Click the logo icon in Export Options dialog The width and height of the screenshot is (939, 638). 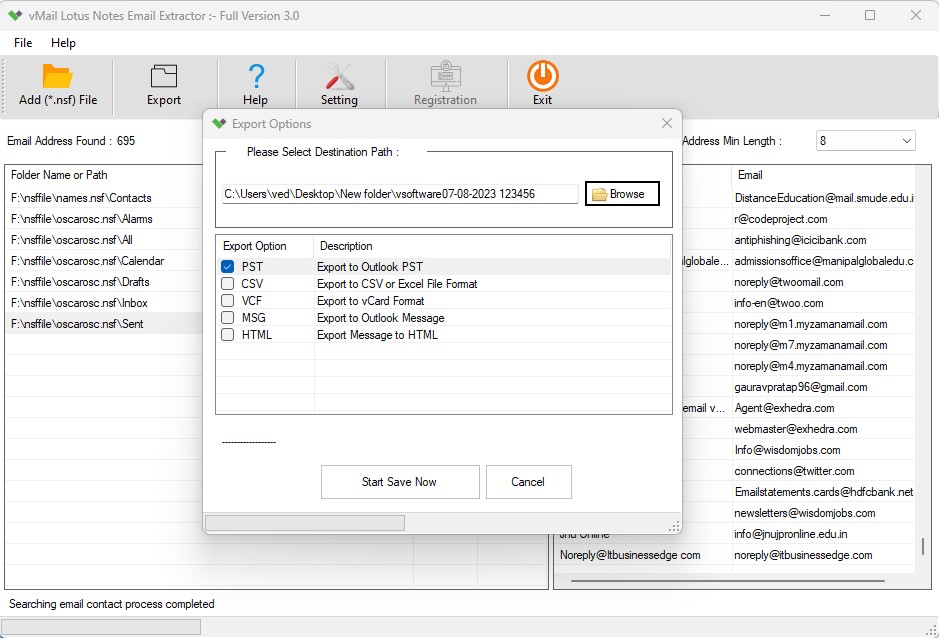coord(219,123)
